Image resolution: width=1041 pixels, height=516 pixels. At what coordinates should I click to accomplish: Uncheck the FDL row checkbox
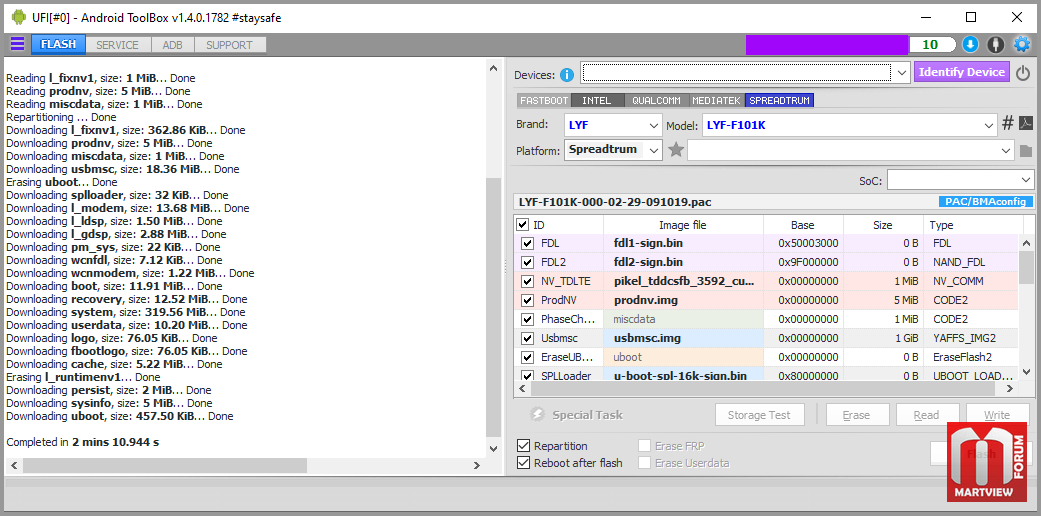[x=527, y=244]
